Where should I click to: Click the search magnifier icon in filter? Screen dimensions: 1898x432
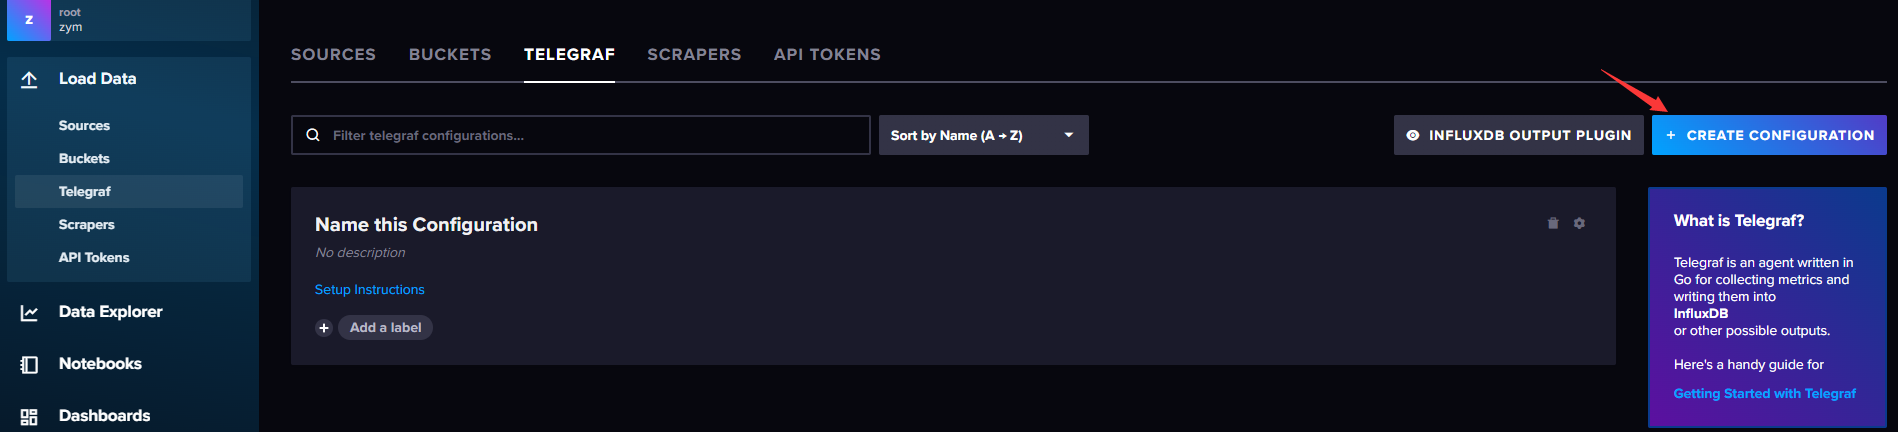313,135
